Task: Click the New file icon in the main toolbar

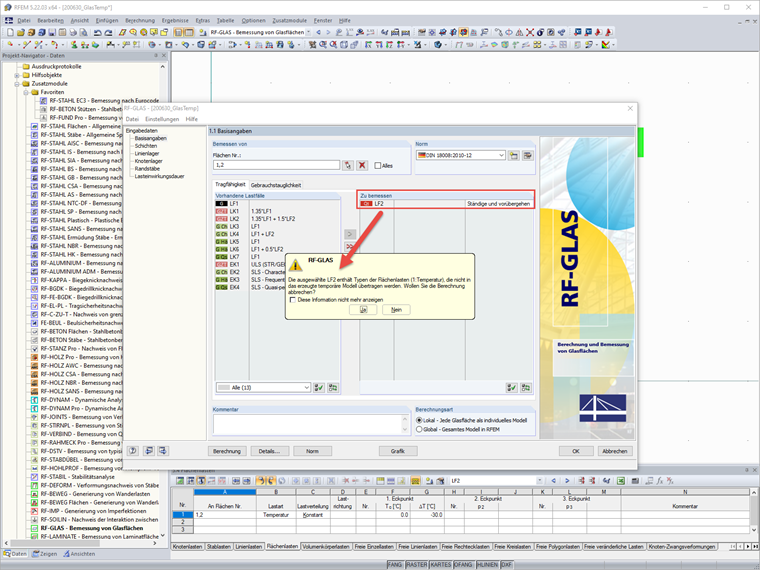Action: tap(10, 32)
